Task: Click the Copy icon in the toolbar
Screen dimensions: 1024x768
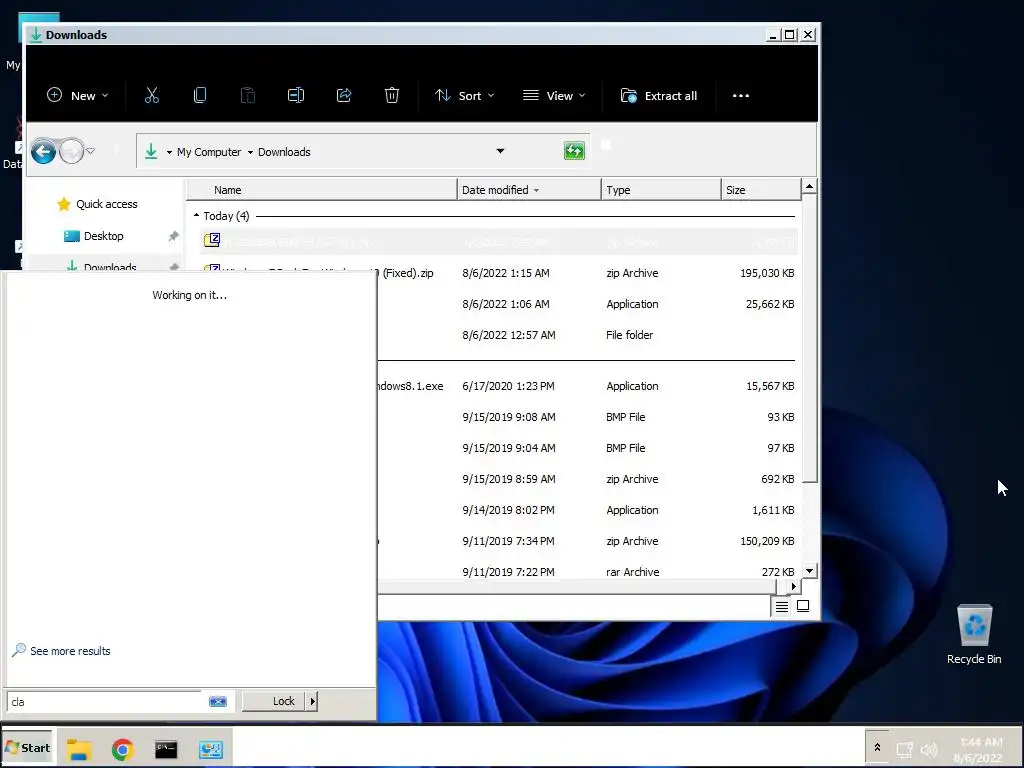Action: click(200, 95)
